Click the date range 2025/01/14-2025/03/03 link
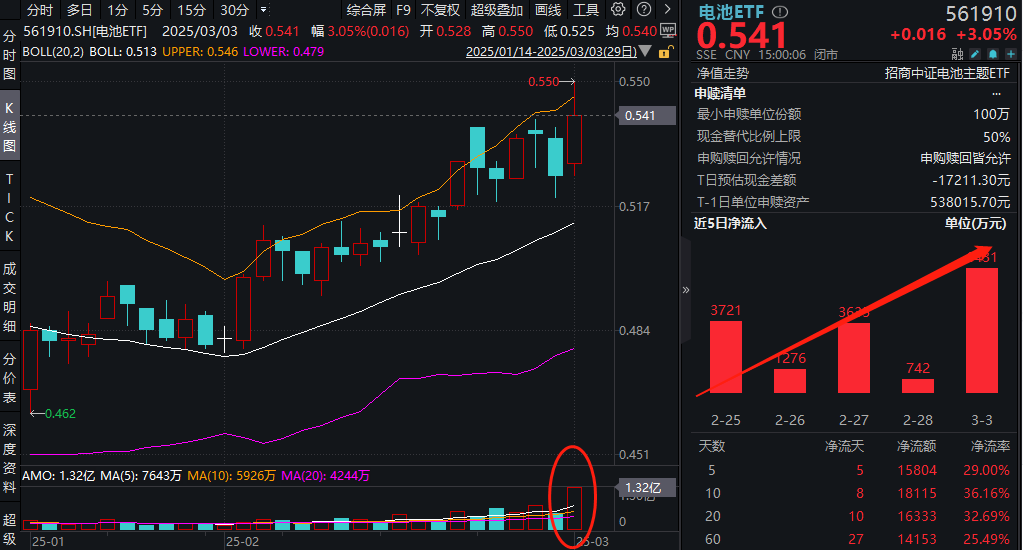This screenshot has width=1023, height=550. coord(551,52)
